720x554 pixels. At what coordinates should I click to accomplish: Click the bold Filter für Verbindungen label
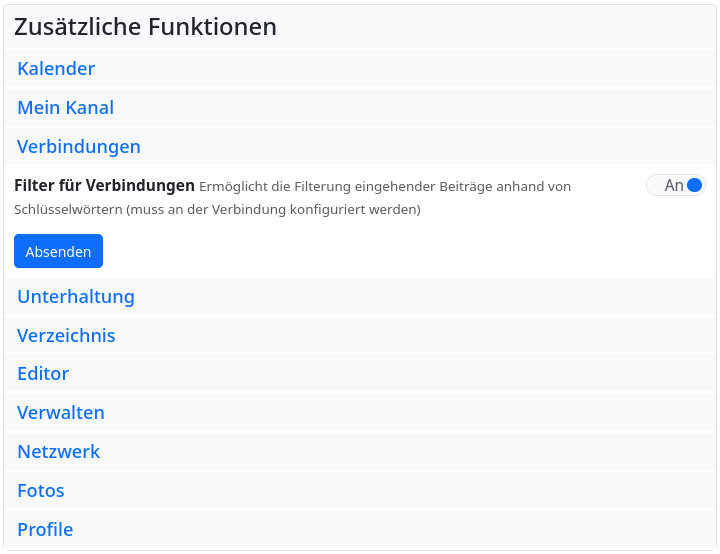[x=104, y=185]
